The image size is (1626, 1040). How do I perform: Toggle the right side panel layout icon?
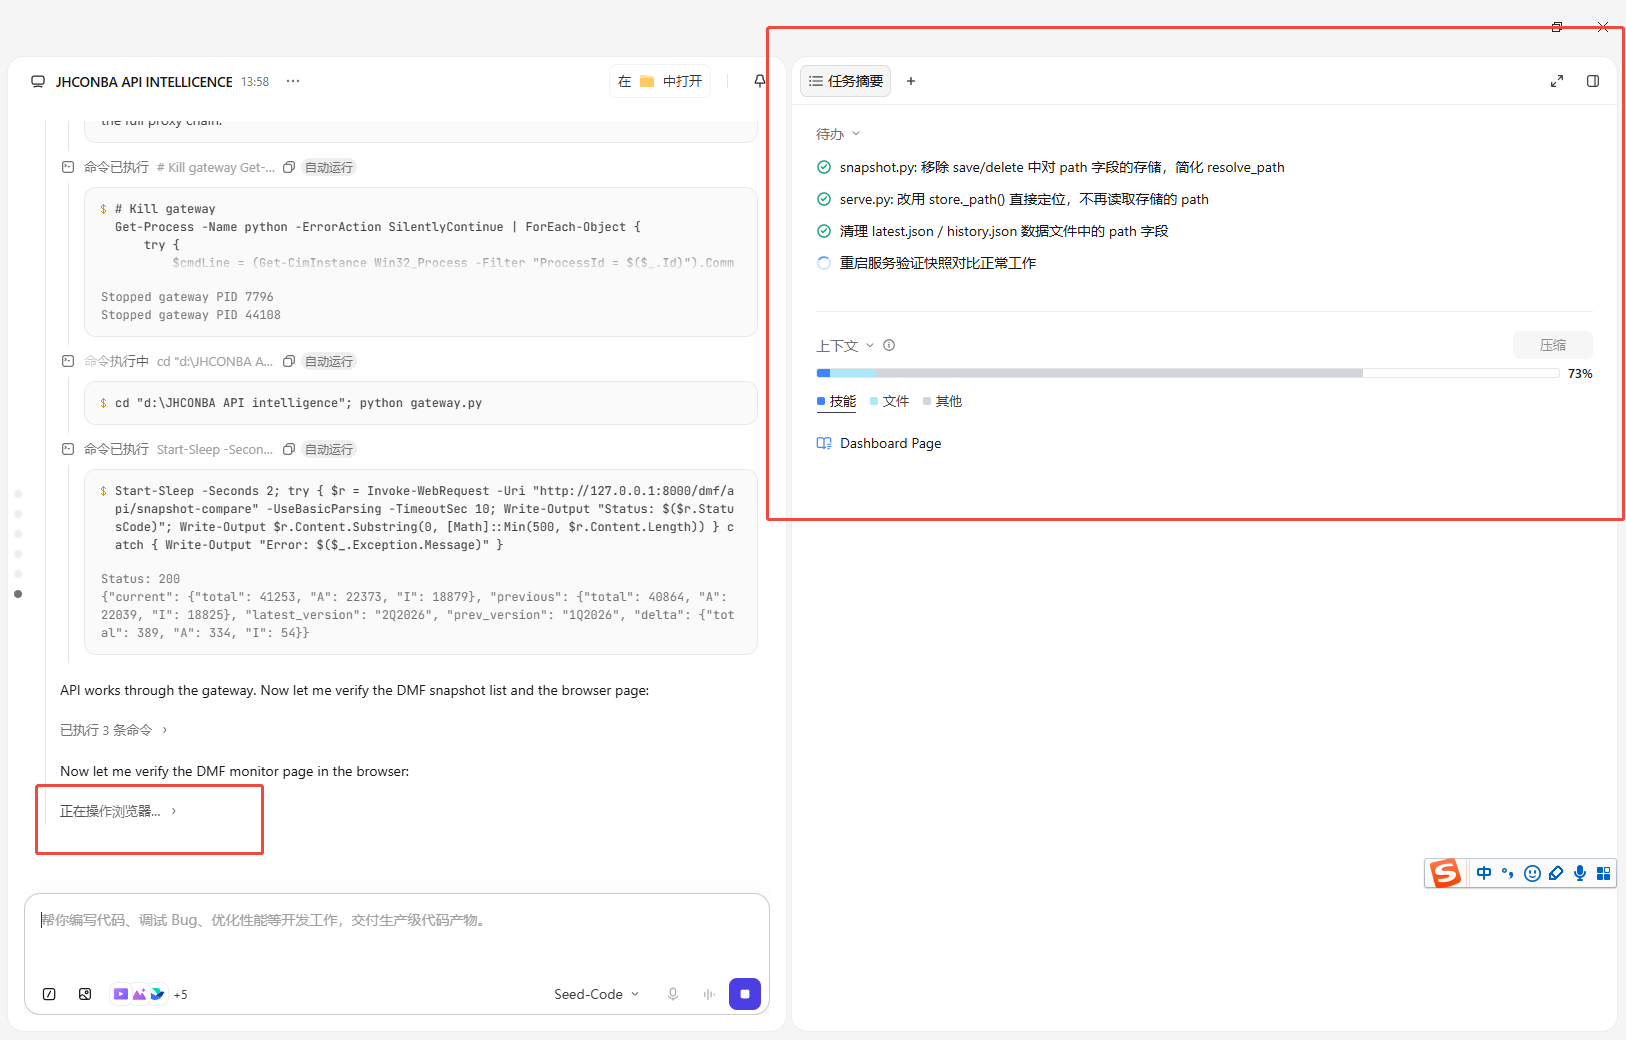tap(1593, 81)
